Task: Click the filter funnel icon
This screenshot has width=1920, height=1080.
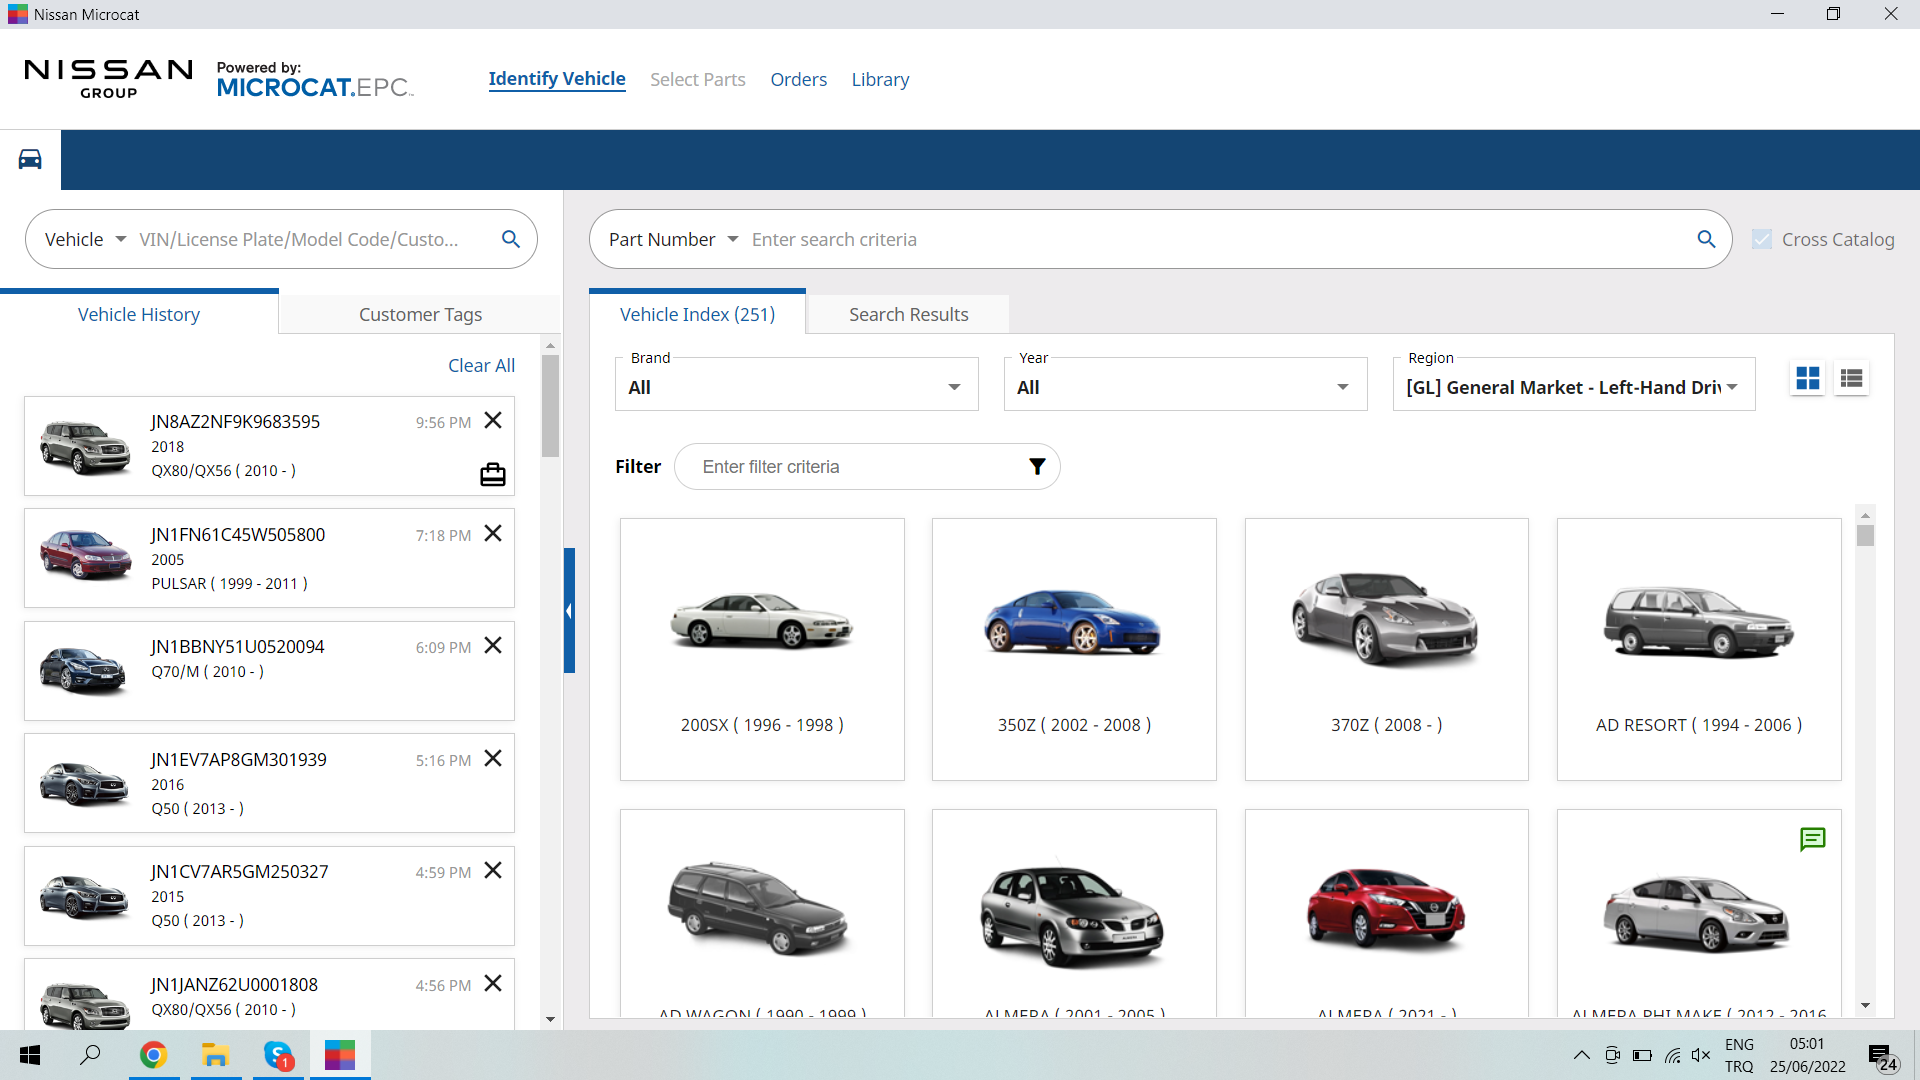Action: (1037, 467)
